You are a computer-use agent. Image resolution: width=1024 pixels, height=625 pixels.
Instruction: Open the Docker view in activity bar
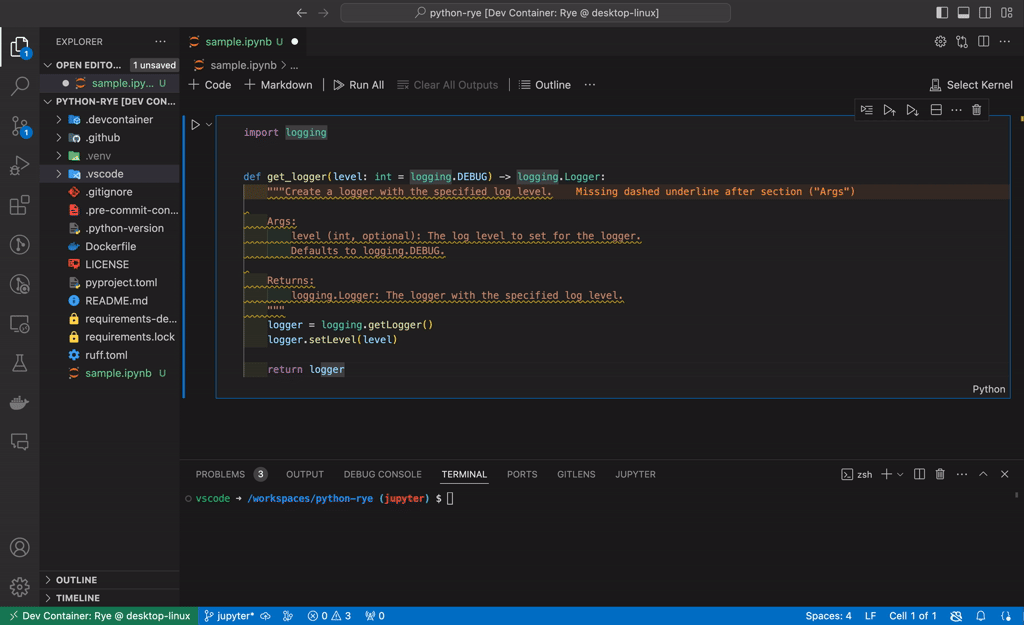[20, 402]
